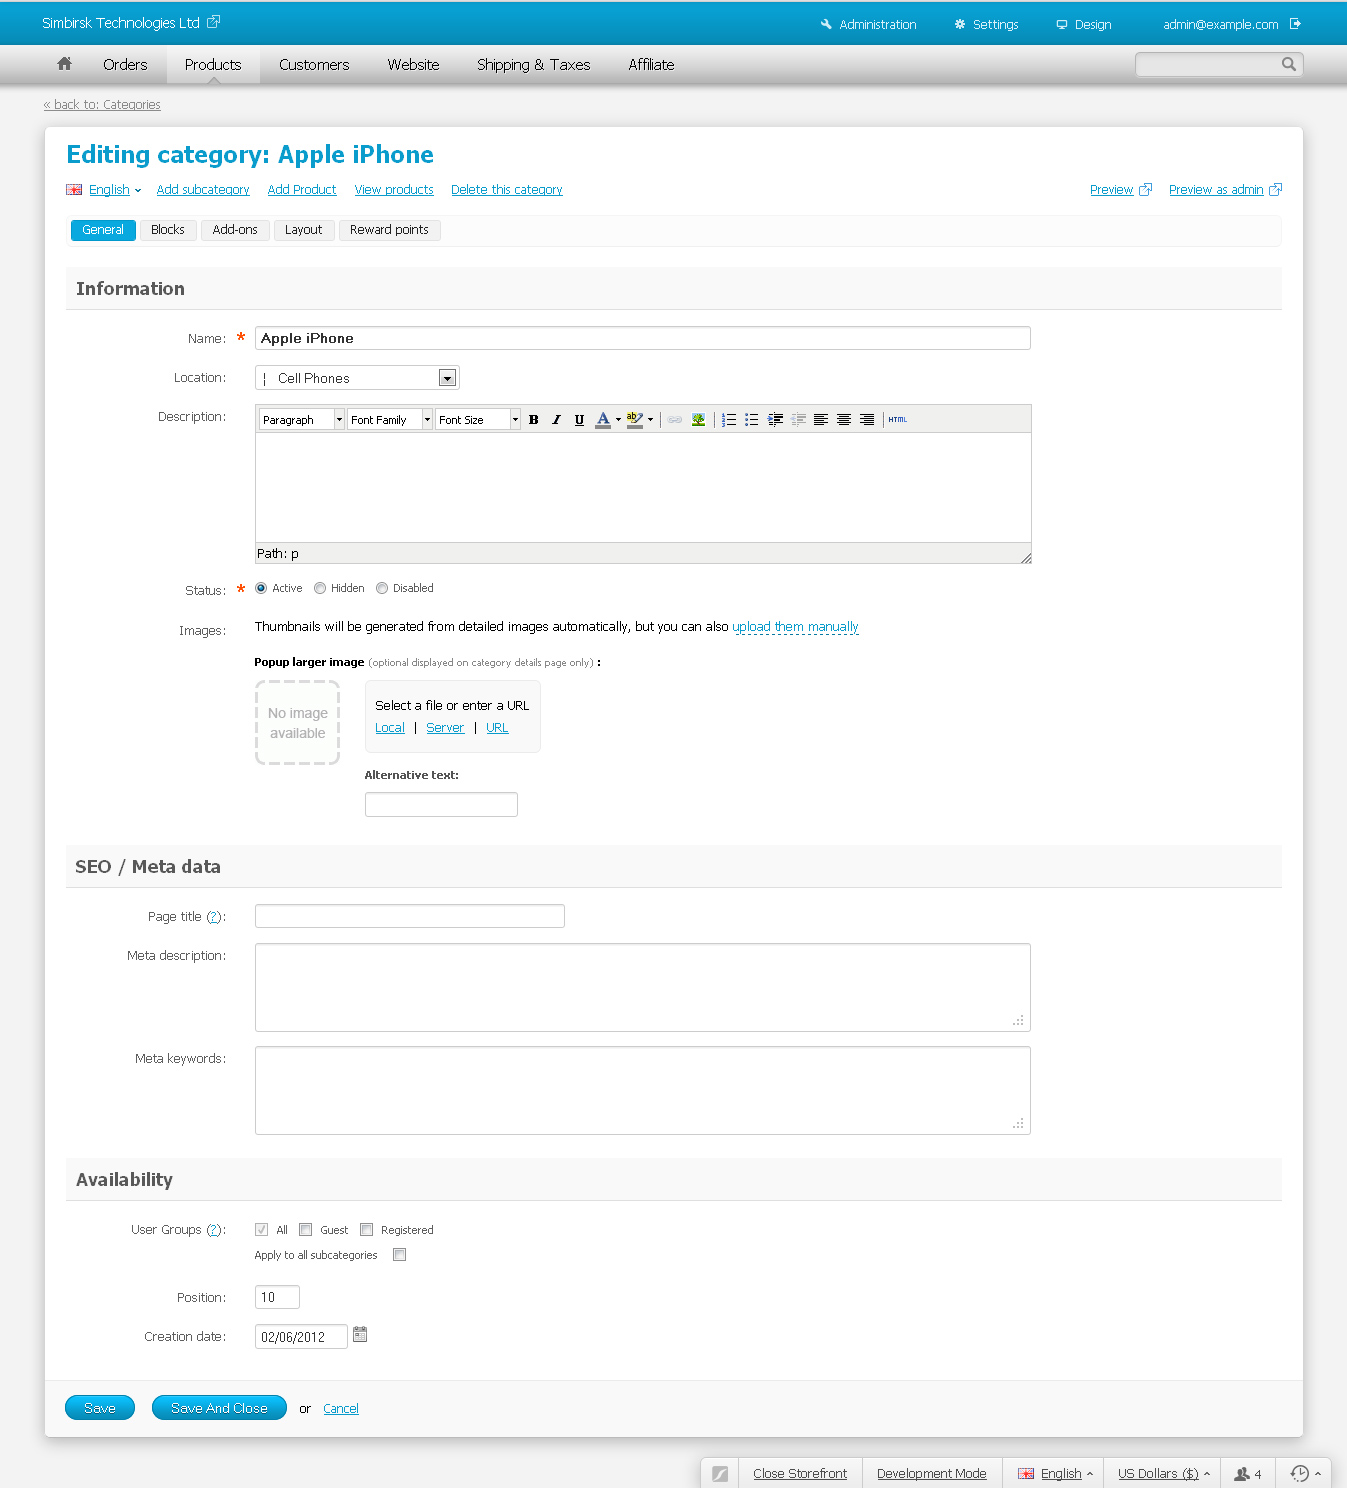Insert numbered list in editor
Image resolution: width=1347 pixels, height=1488 pixels.
(x=729, y=420)
